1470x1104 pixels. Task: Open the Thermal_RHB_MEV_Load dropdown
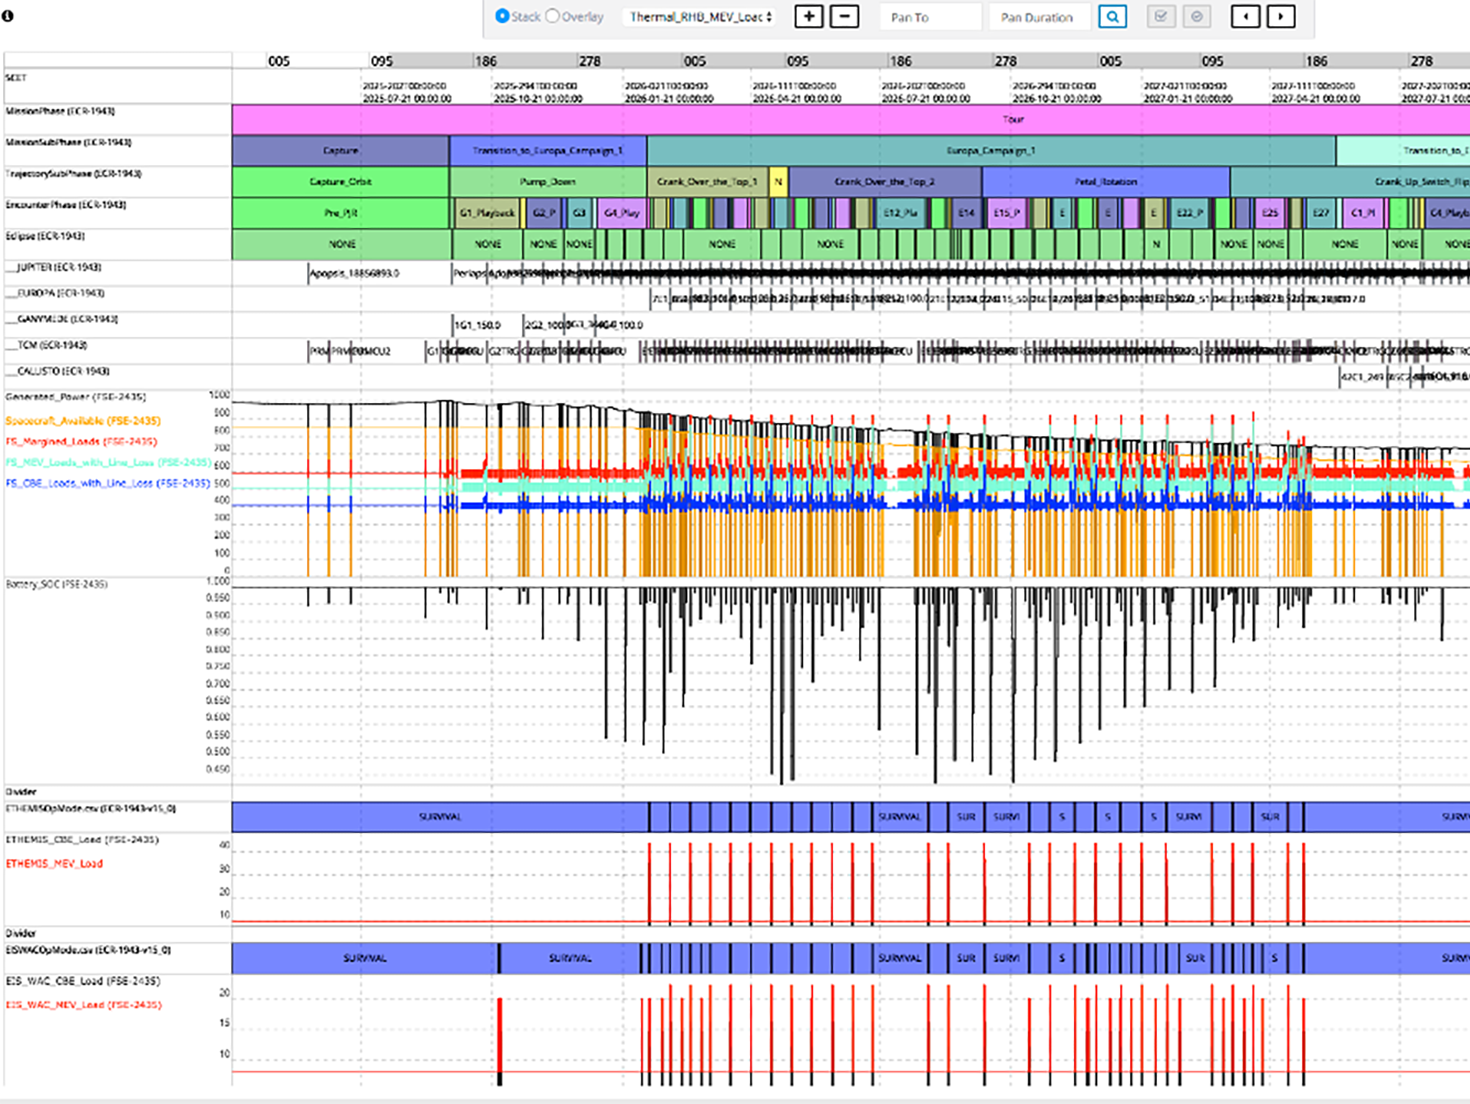(700, 17)
